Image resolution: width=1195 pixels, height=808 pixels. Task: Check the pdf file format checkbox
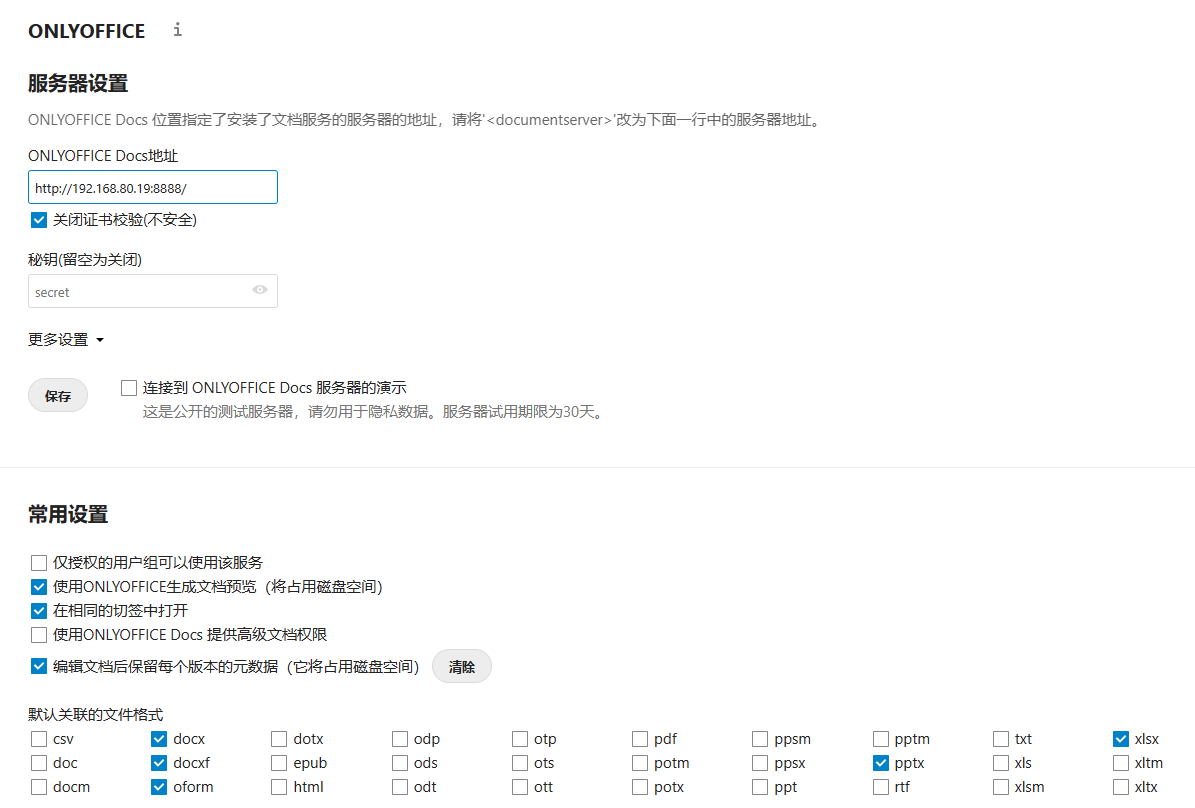[x=639, y=739]
